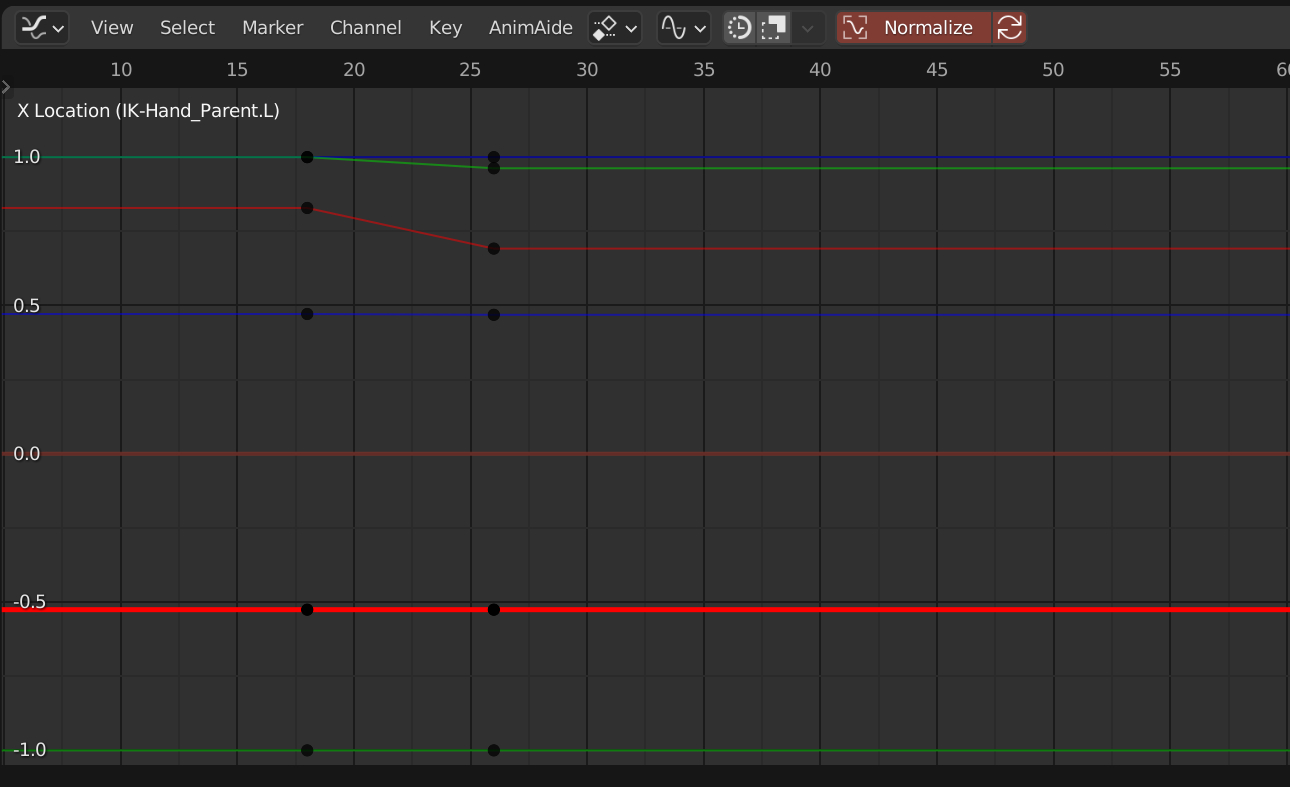This screenshot has height=787, width=1290.
Task: Click the auto-normalize refresh icon
Action: pos(1010,28)
